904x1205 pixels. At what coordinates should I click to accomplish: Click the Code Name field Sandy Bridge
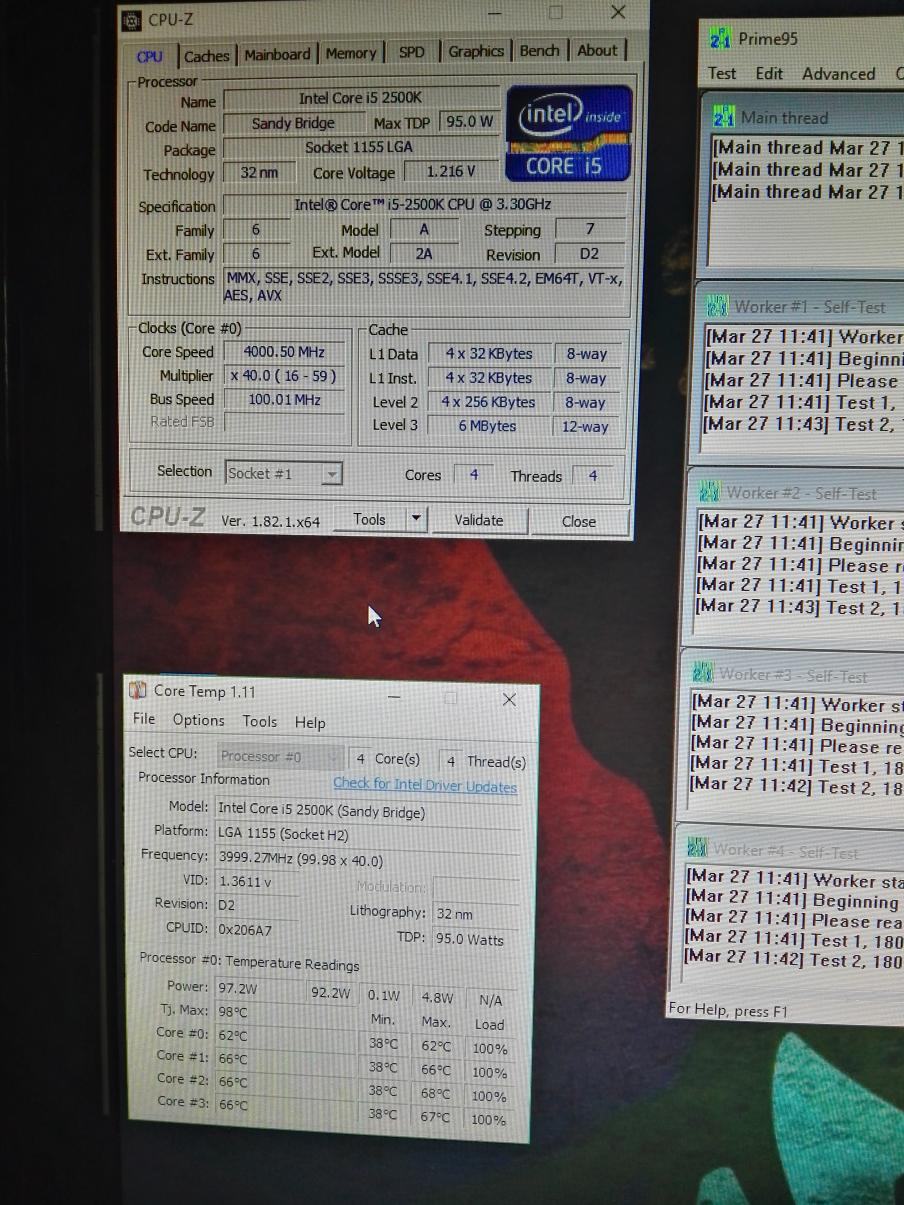pos(293,123)
